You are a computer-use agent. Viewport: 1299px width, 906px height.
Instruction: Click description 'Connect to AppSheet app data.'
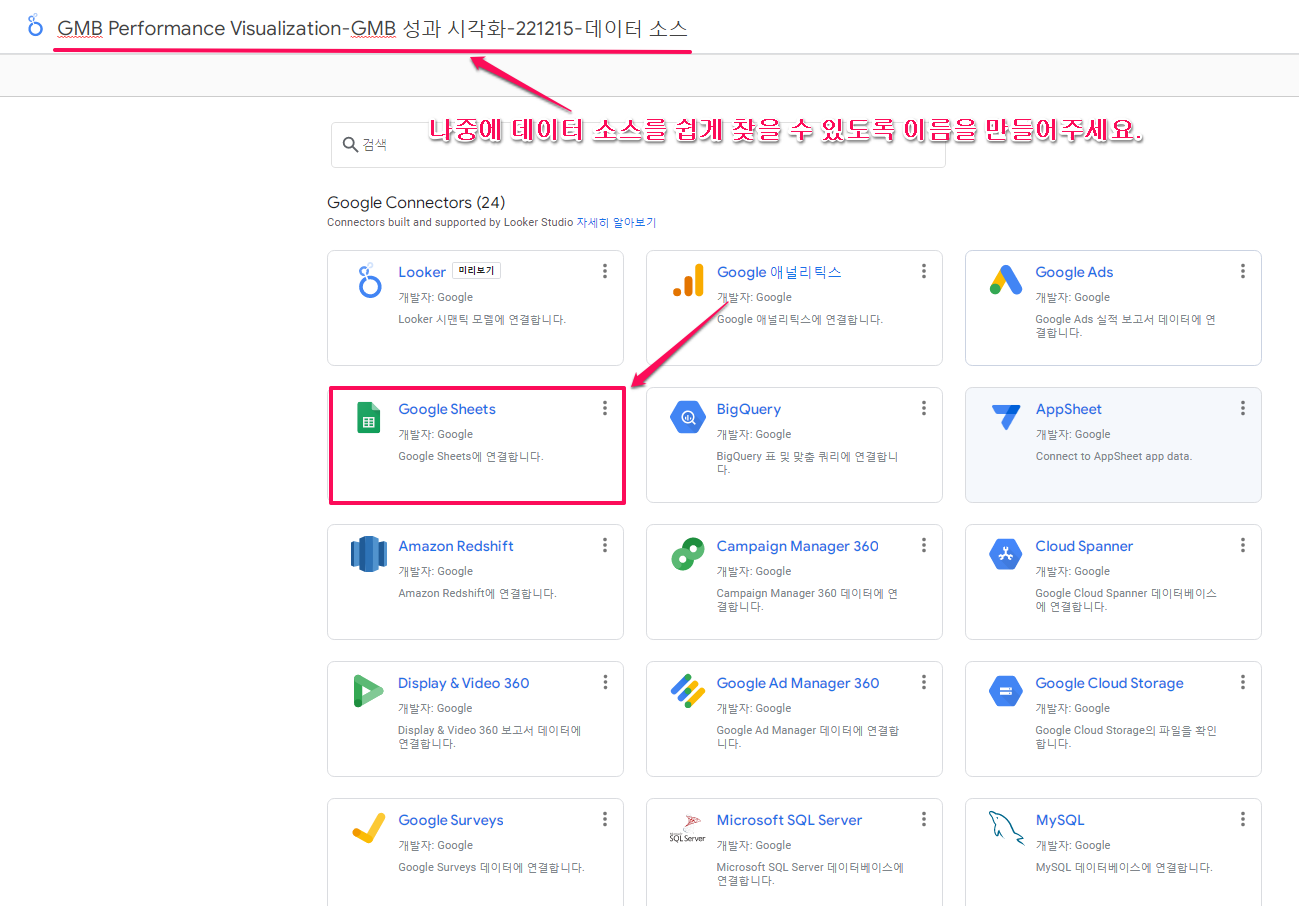[x=1114, y=456]
